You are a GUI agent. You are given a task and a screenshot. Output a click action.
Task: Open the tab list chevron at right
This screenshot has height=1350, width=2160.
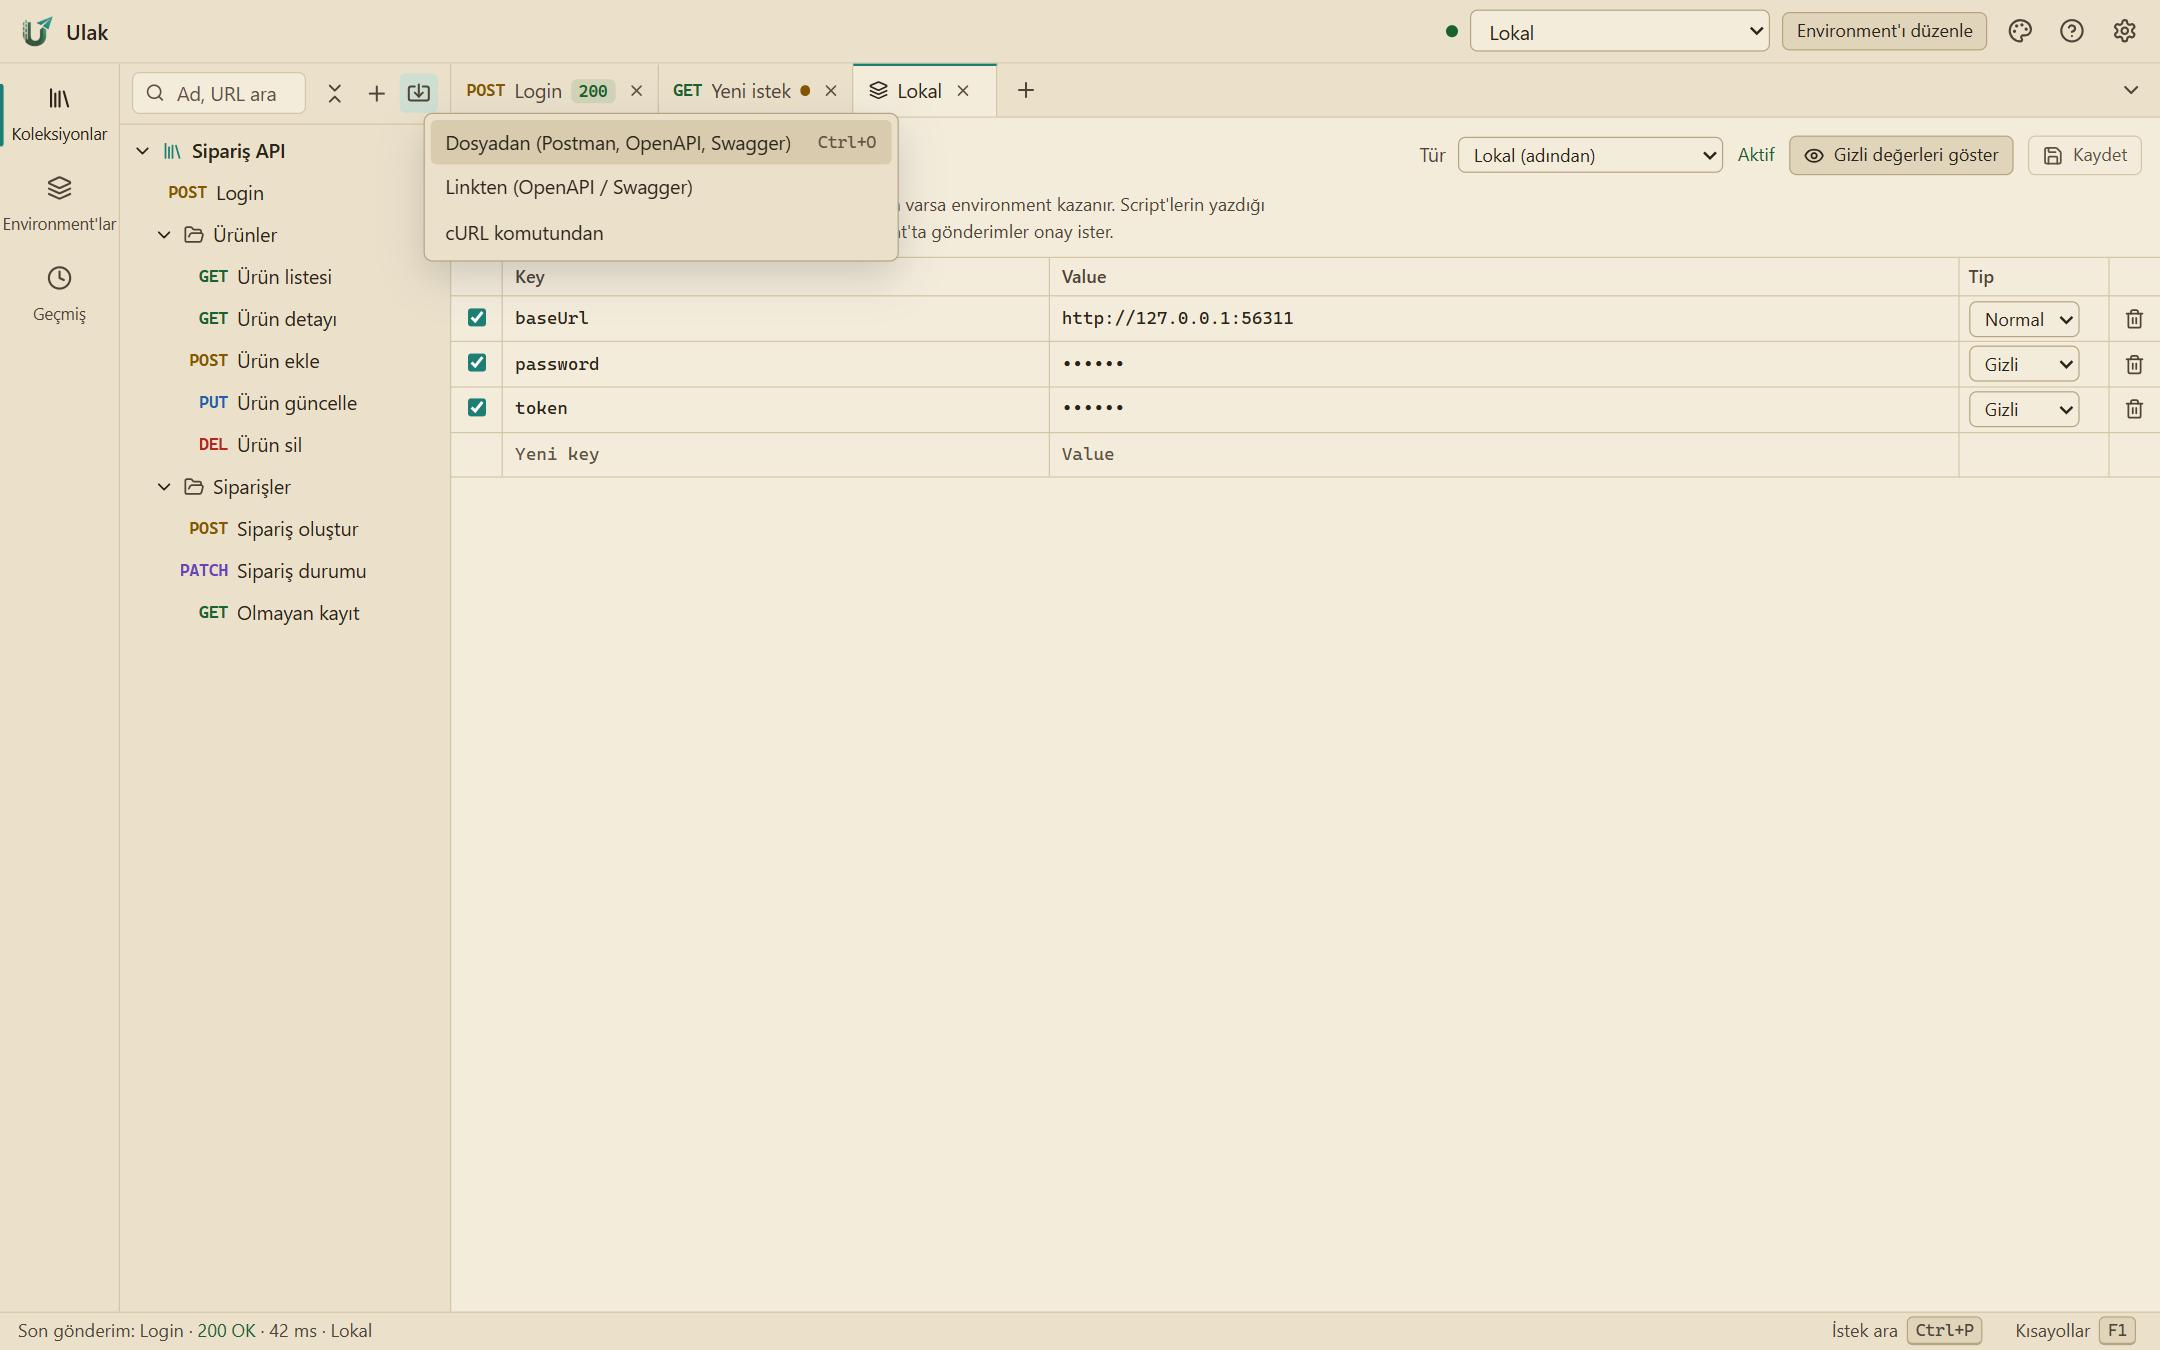click(x=2131, y=90)
